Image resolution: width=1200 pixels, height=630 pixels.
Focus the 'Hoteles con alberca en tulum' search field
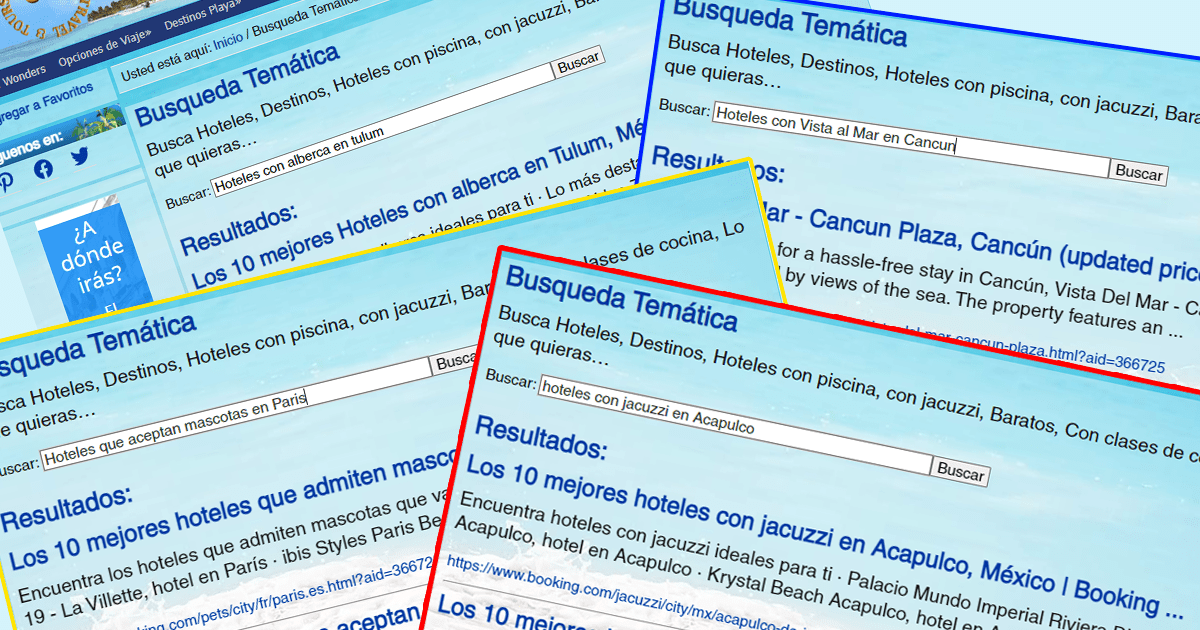click(x=382, y=129)
